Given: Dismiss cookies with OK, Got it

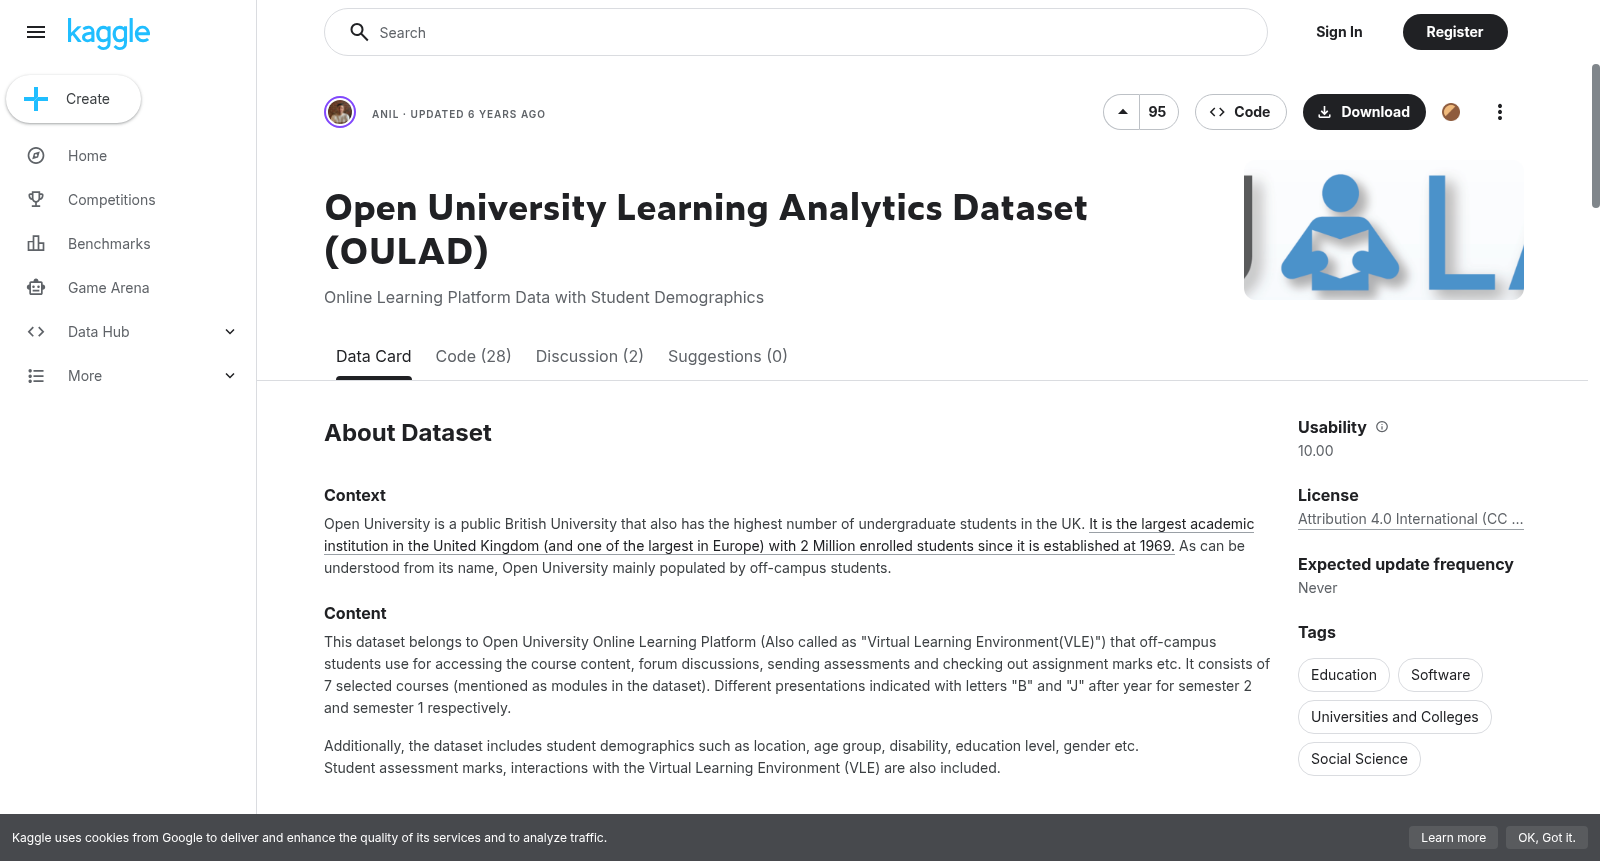Looking at the screenshot, I should 1546,838.
